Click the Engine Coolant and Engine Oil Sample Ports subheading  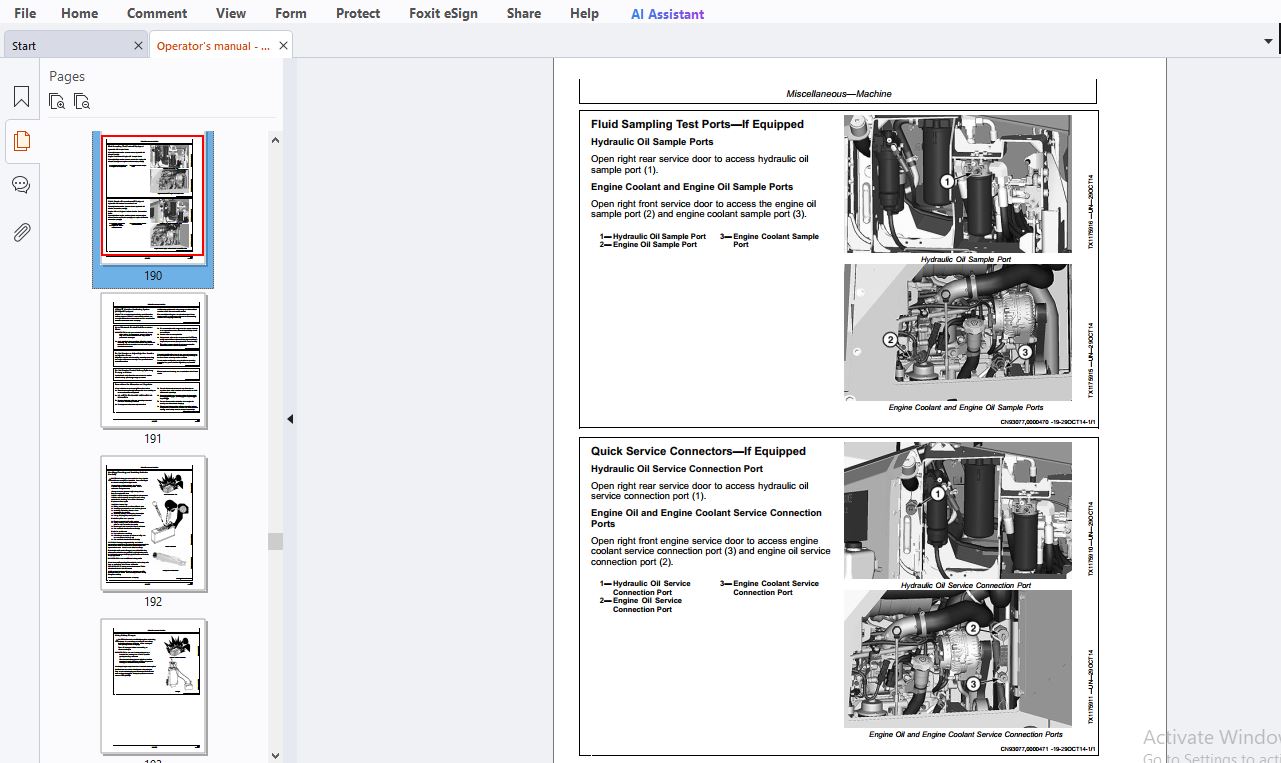(692, 187)
